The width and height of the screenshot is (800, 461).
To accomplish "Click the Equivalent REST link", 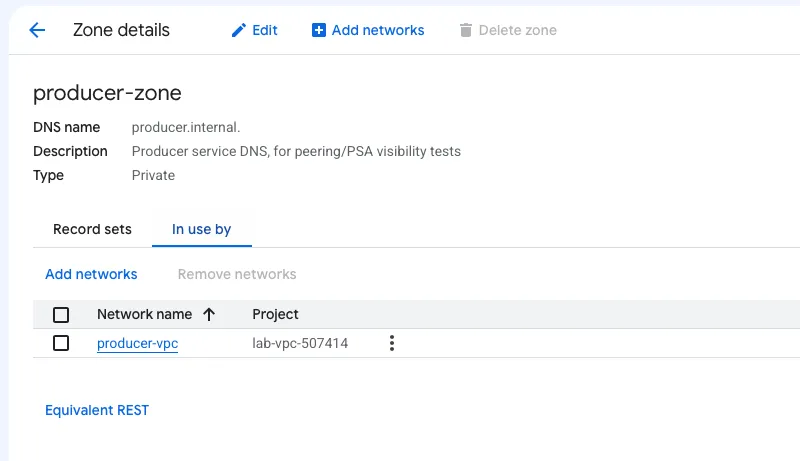I will click(x=97, y=411).
